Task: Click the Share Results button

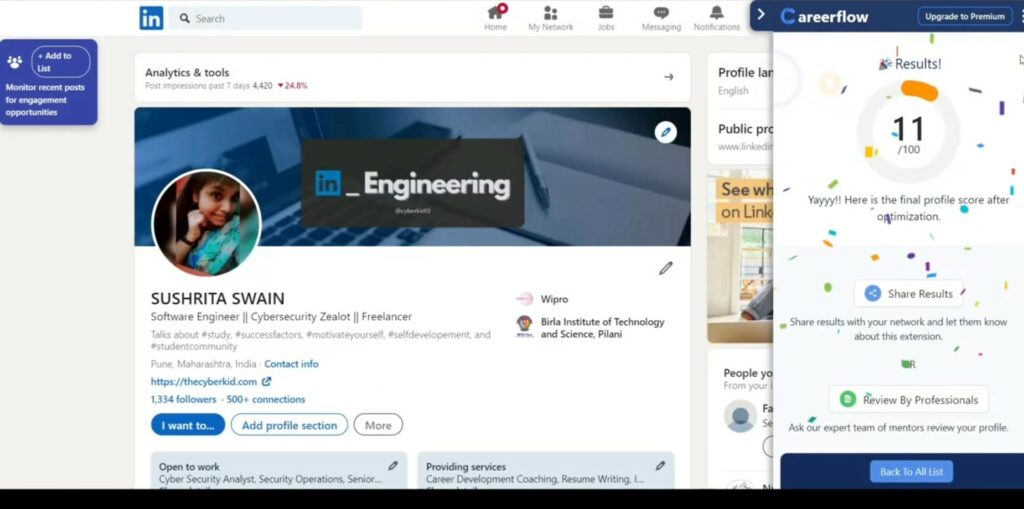Action: (908, 293)
